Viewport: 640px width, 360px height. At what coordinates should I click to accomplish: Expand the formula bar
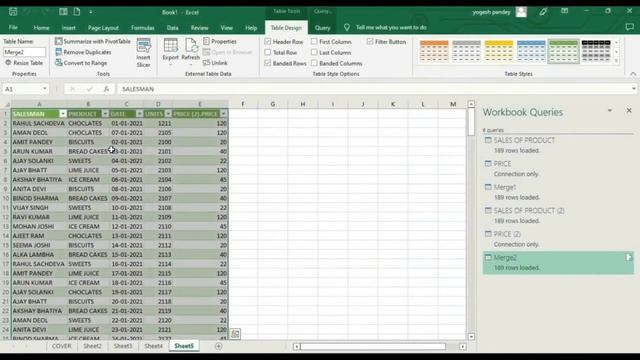[x=633, y=89]
